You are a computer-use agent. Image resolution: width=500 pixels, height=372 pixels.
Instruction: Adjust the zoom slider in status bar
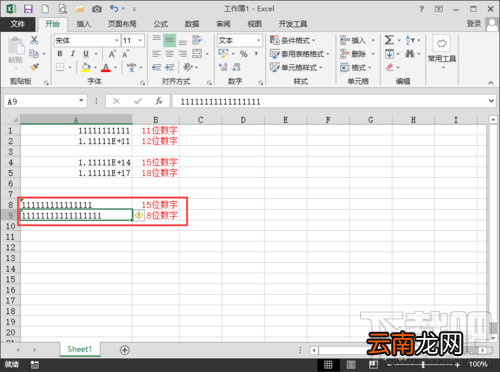coord(423,364)
